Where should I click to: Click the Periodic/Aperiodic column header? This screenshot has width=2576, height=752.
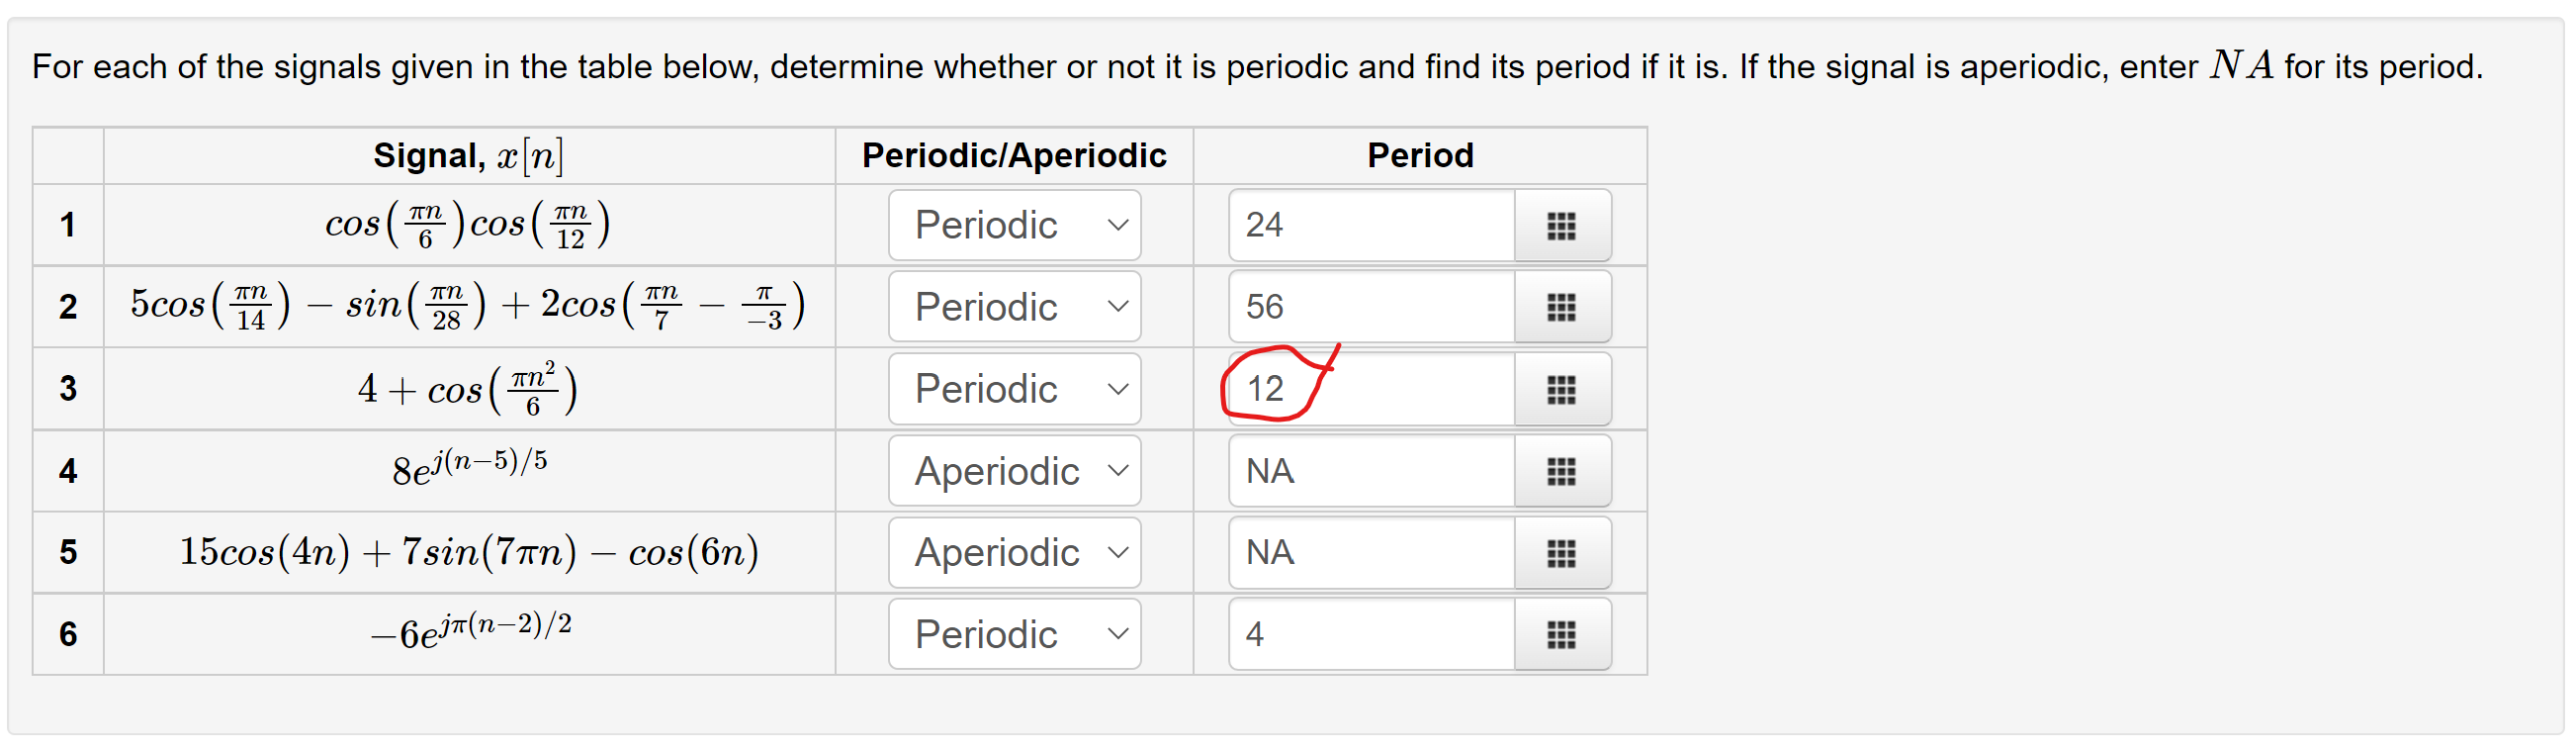(x=1013, y=155)
